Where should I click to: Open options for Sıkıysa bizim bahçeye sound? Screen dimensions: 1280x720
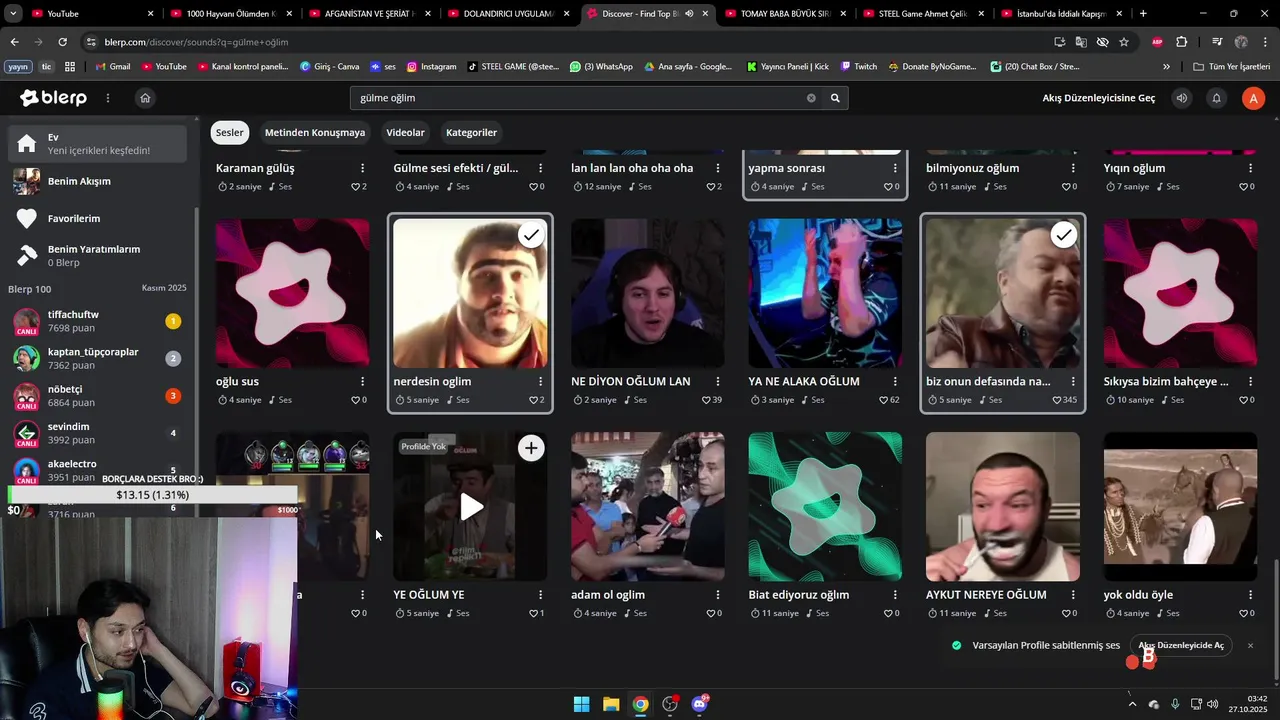click(x=1250, y=381)
